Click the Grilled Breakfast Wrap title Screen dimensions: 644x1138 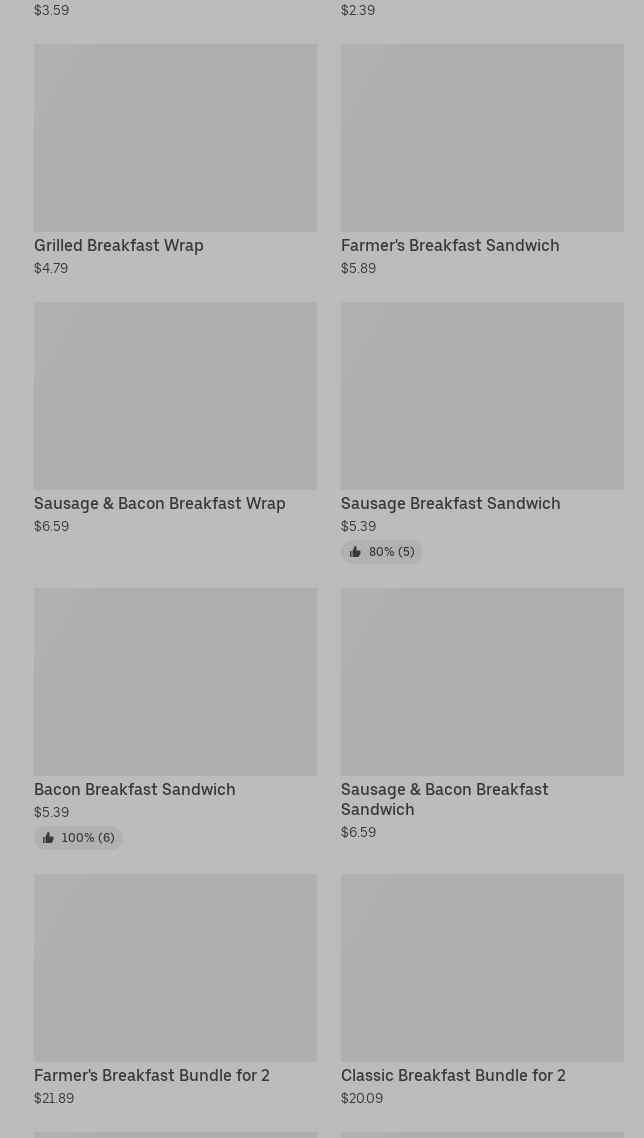[119, 246]
